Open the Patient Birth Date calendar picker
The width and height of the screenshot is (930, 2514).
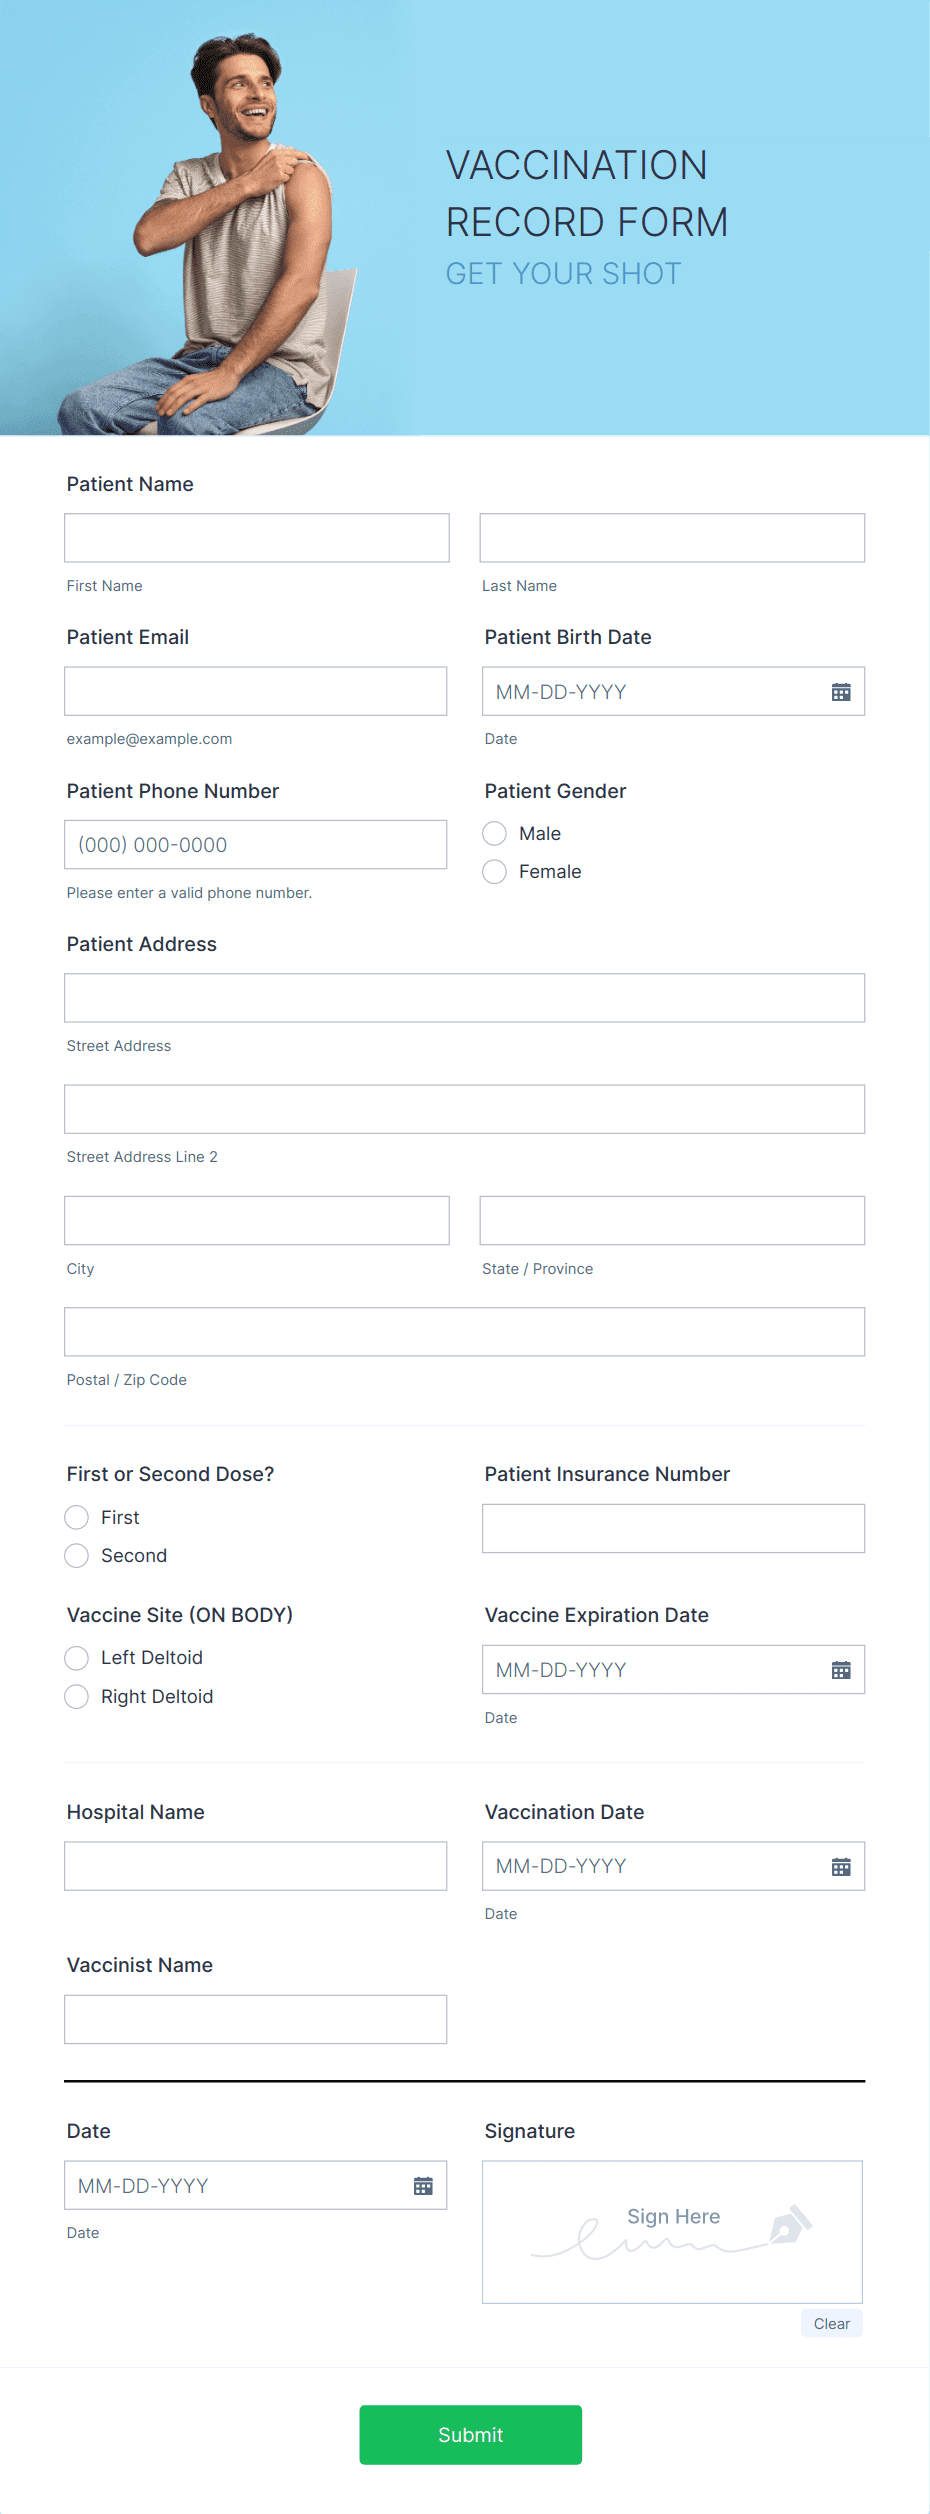[x=841, y=691]
